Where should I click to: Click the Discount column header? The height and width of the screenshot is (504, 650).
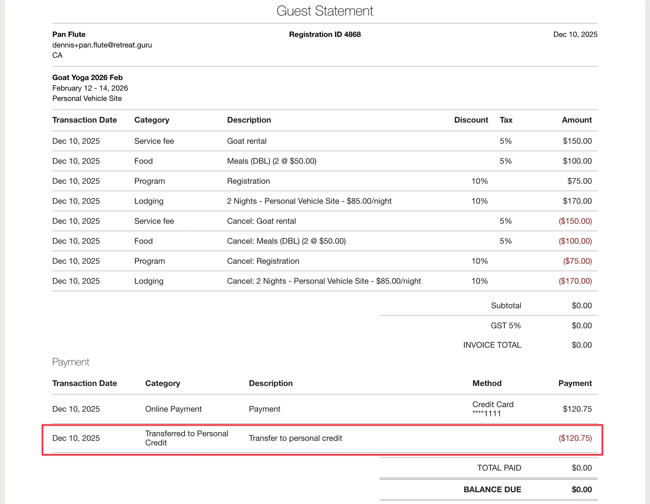click(x=470, y=120)
